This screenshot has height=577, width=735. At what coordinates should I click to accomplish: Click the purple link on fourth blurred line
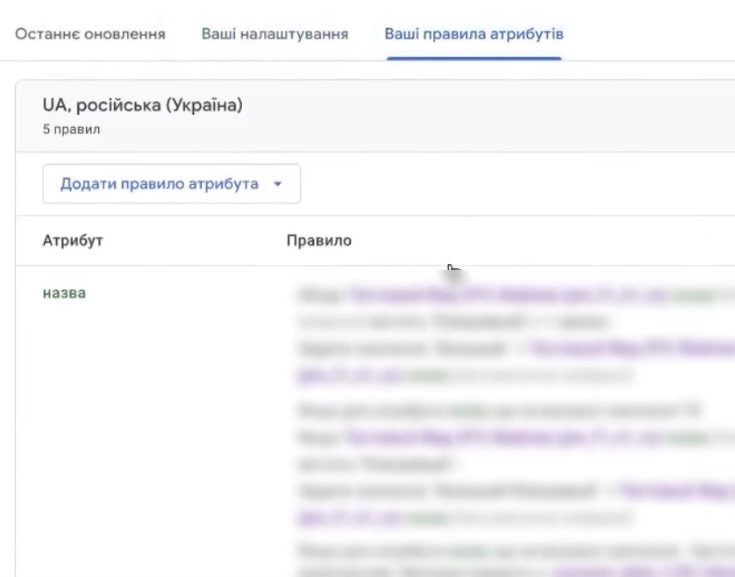(350, 375)
